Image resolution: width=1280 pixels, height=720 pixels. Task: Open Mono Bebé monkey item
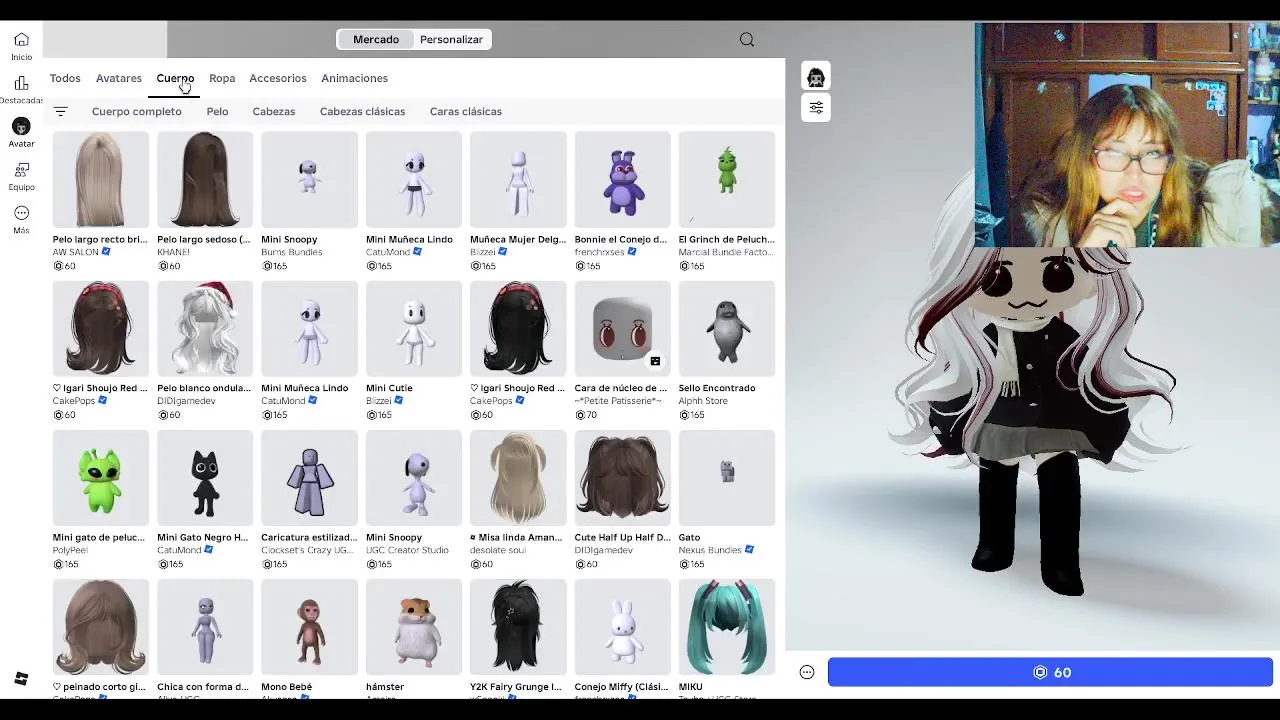tap(309, 627)
